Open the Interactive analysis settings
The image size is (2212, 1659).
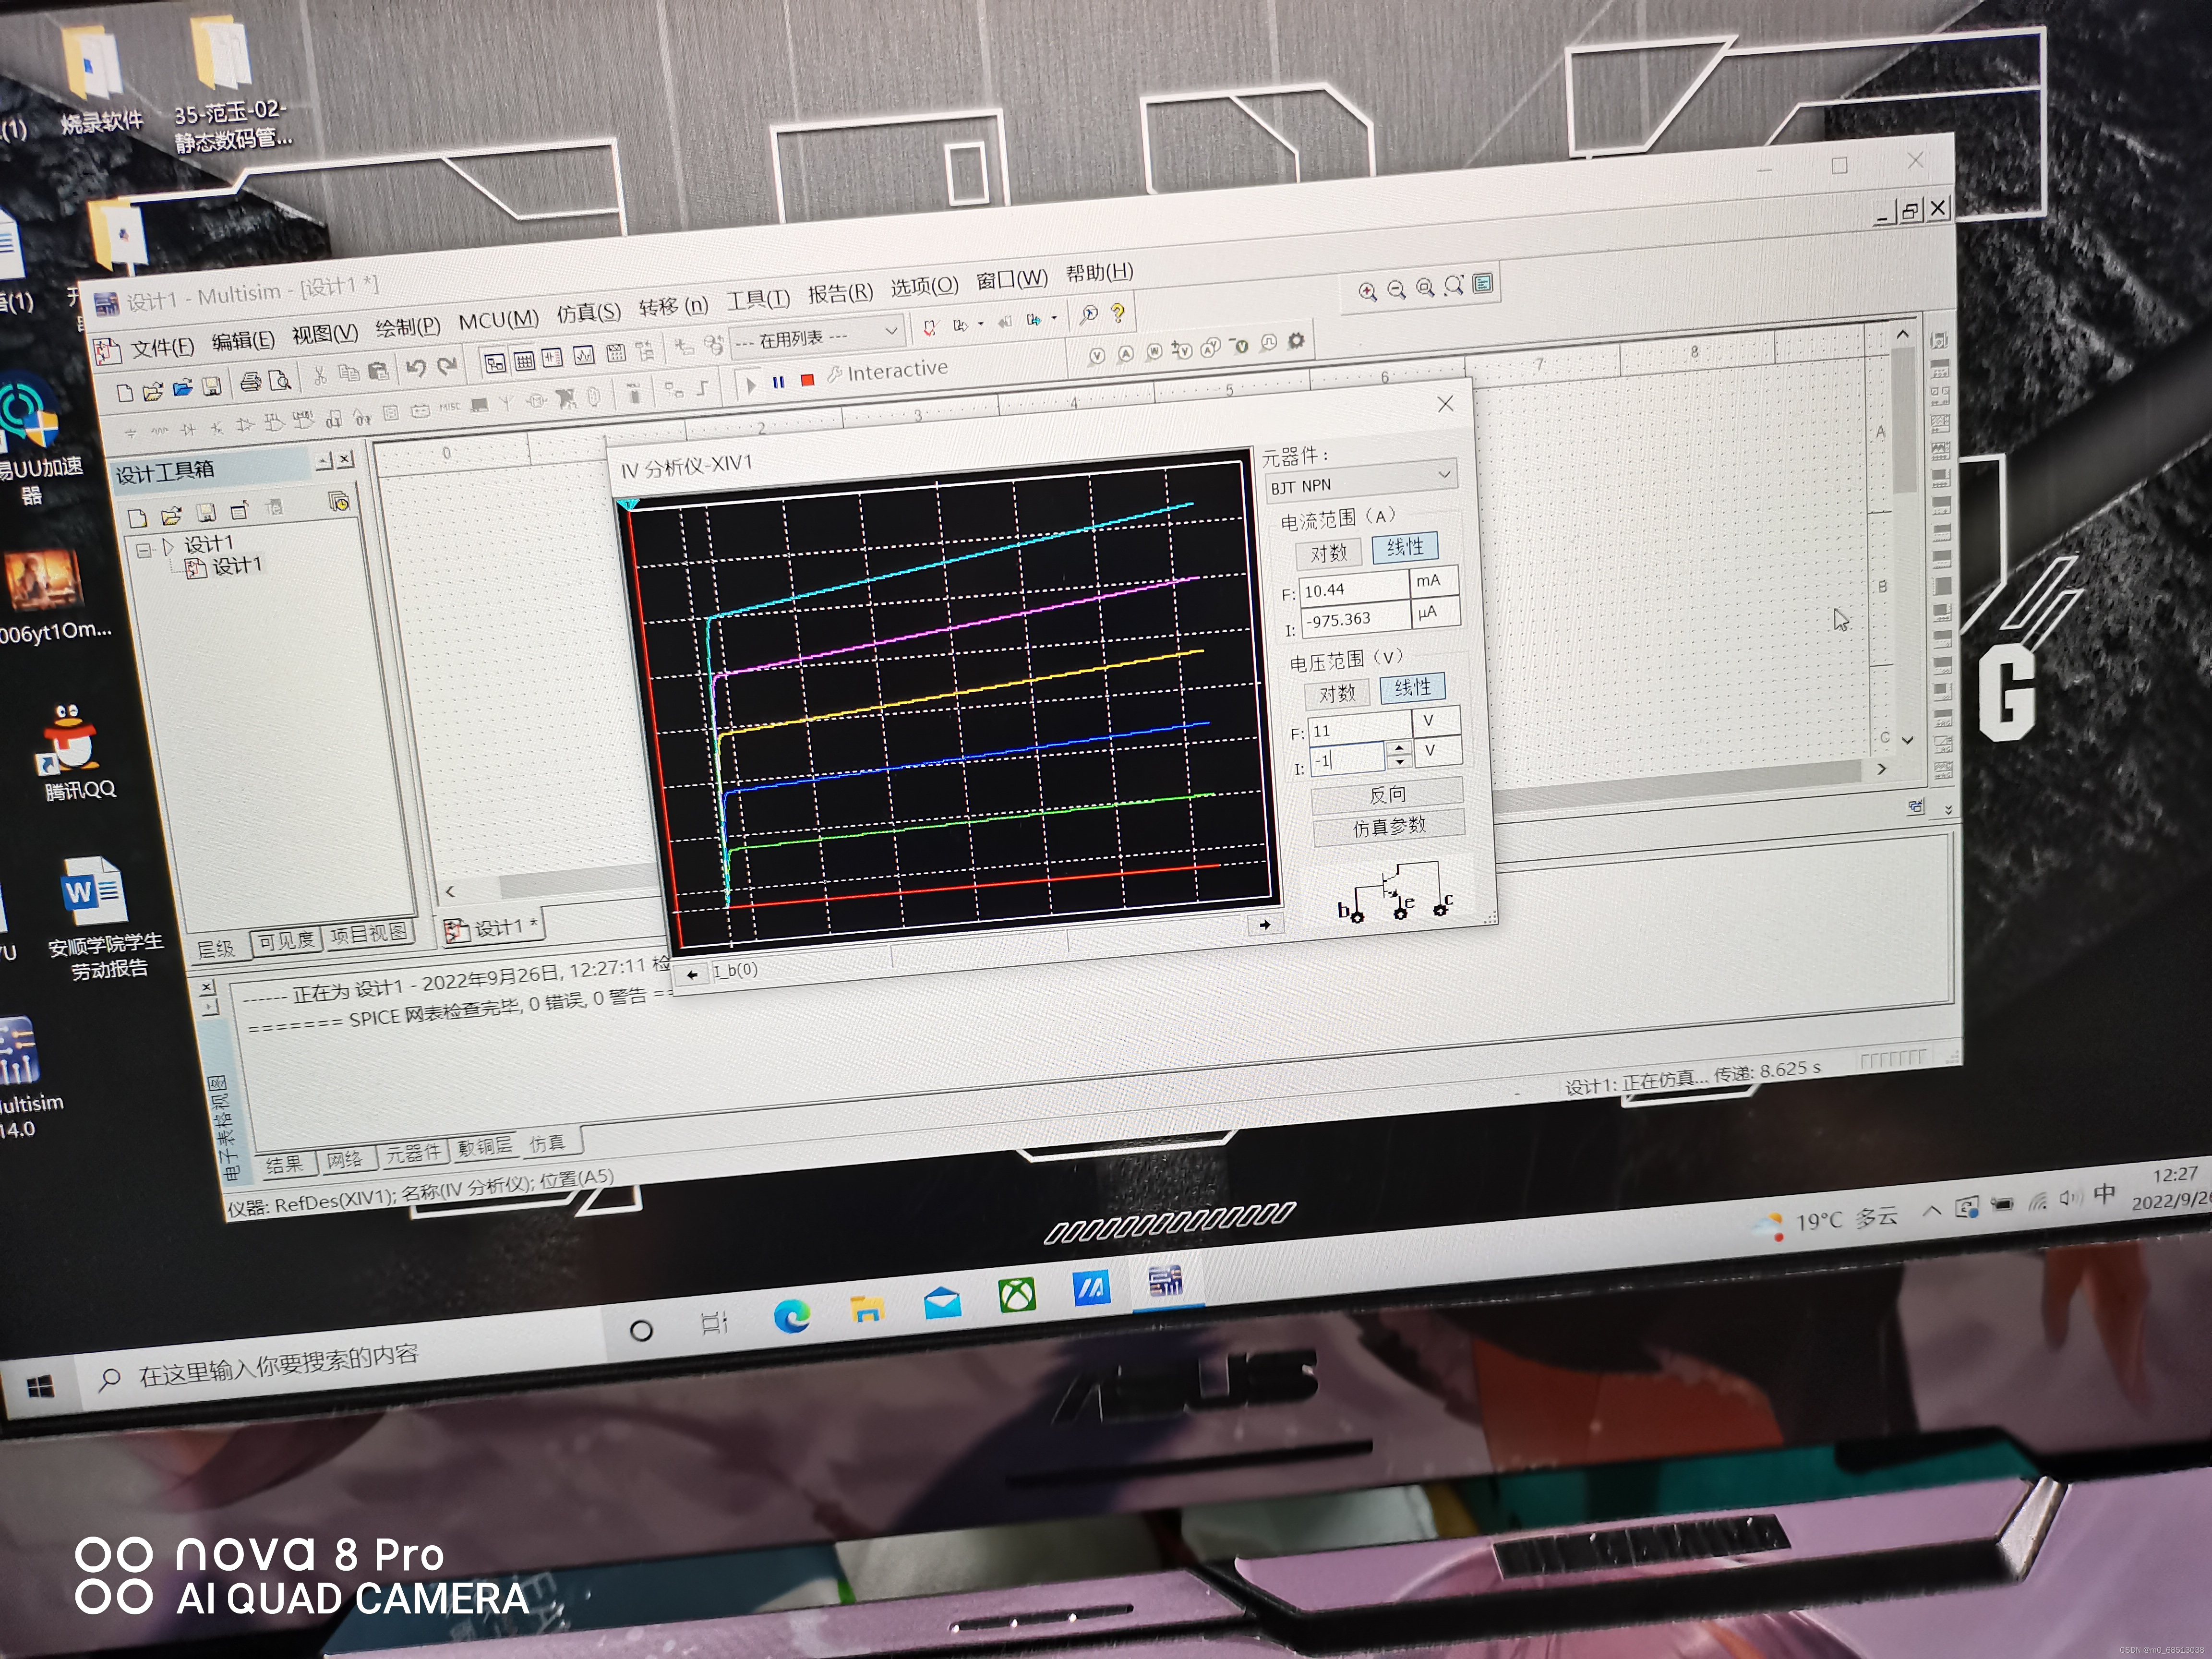pos(887,371)
